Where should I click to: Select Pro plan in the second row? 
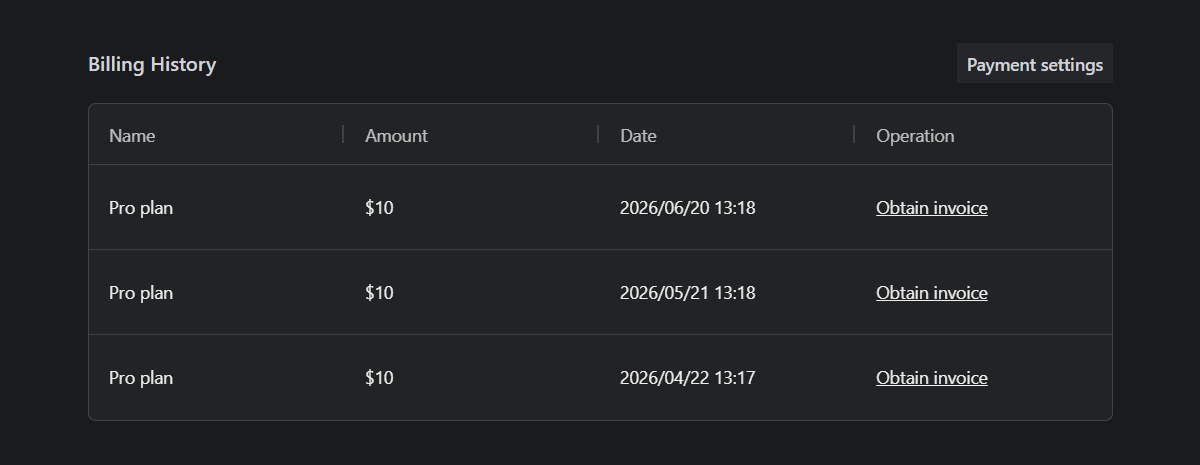(141, 293)
